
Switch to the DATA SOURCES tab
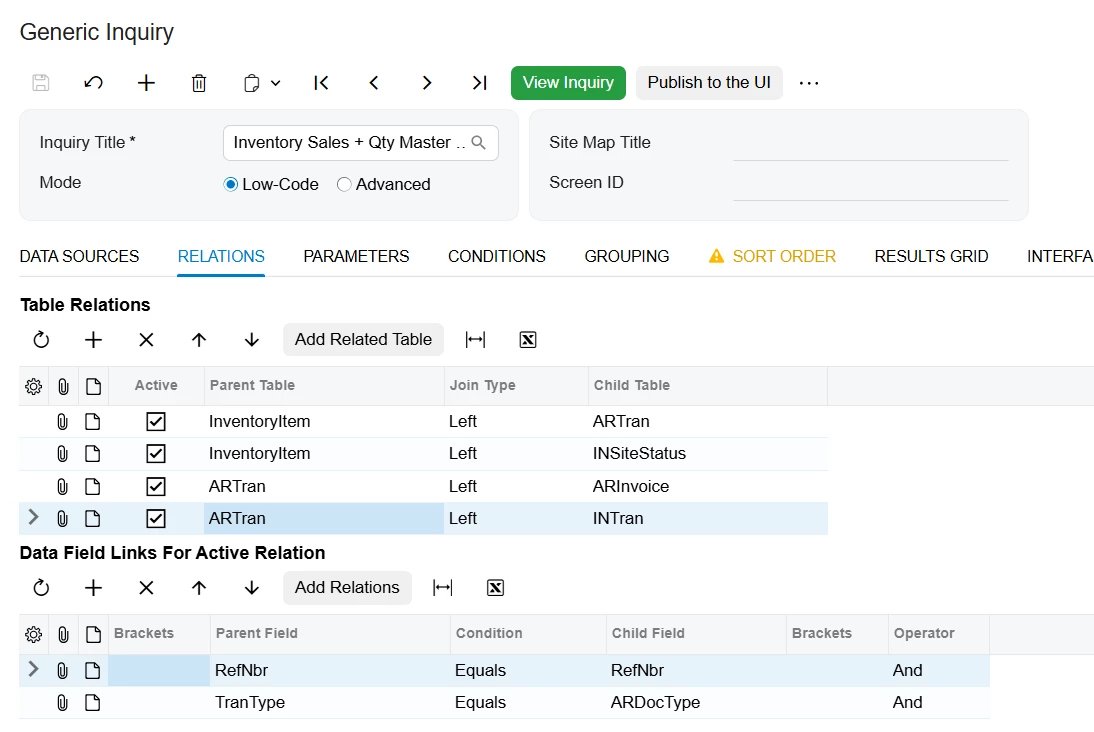[x=80, y=257]
